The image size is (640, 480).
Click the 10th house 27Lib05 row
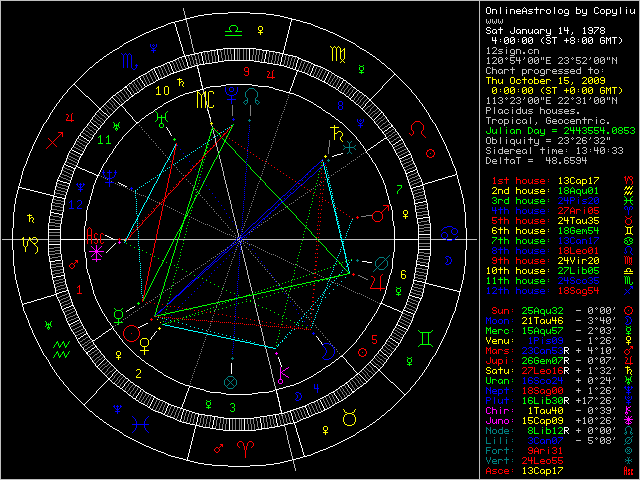pyautogui.click(x=540, y=270)
